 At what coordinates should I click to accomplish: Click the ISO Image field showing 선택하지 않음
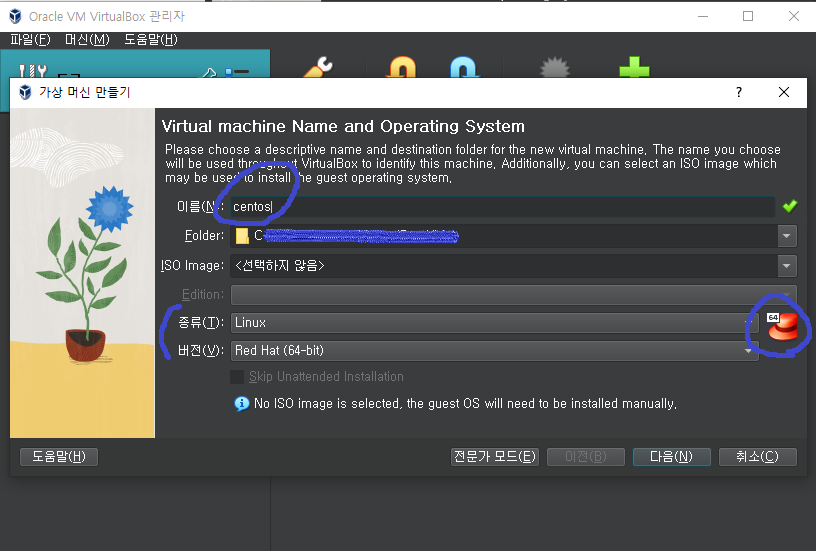pos(504,266)
